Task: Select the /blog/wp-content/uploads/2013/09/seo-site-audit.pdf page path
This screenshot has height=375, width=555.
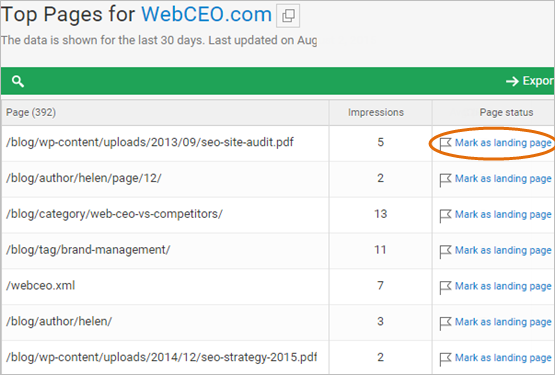Action: [150, 142]
